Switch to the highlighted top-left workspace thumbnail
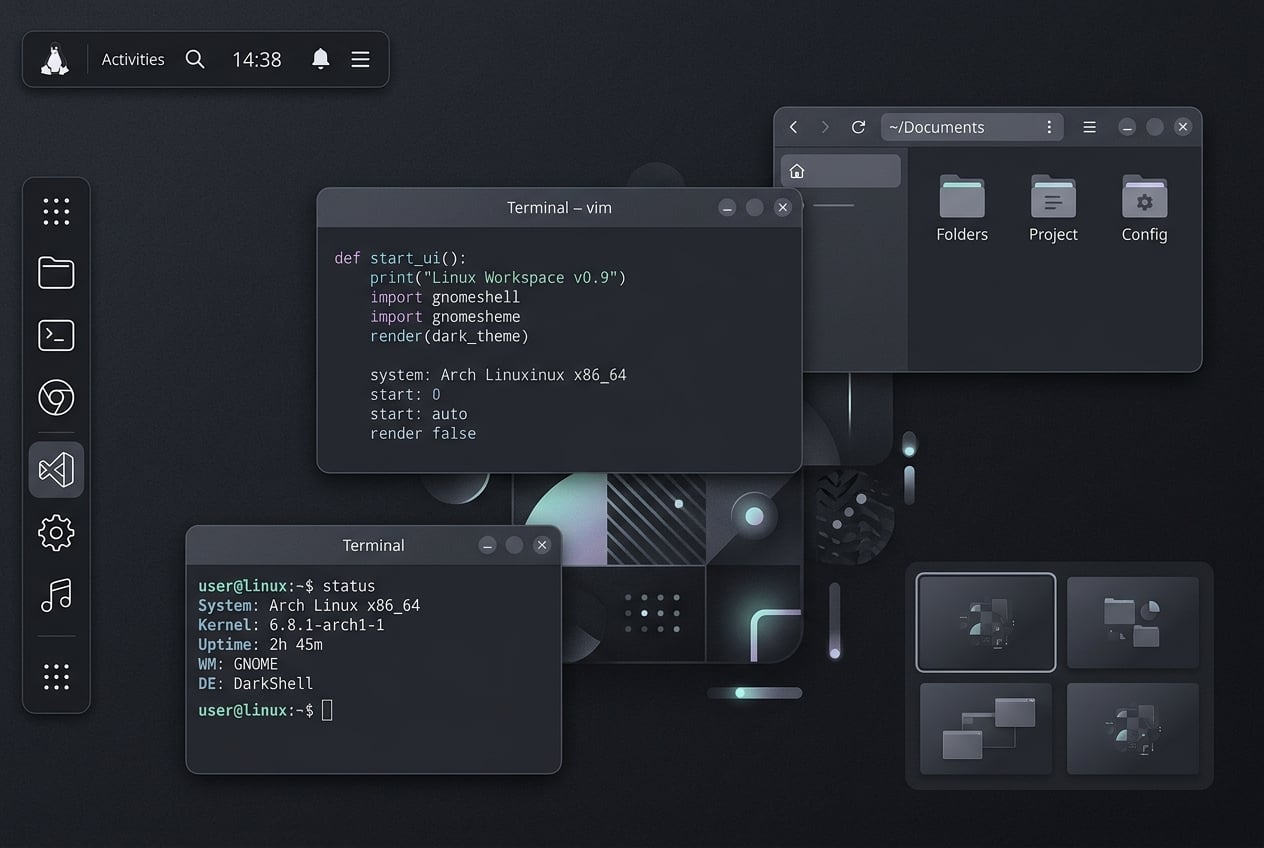The height and width of the screenshot is (848, 1264). [x=986, y=622]
